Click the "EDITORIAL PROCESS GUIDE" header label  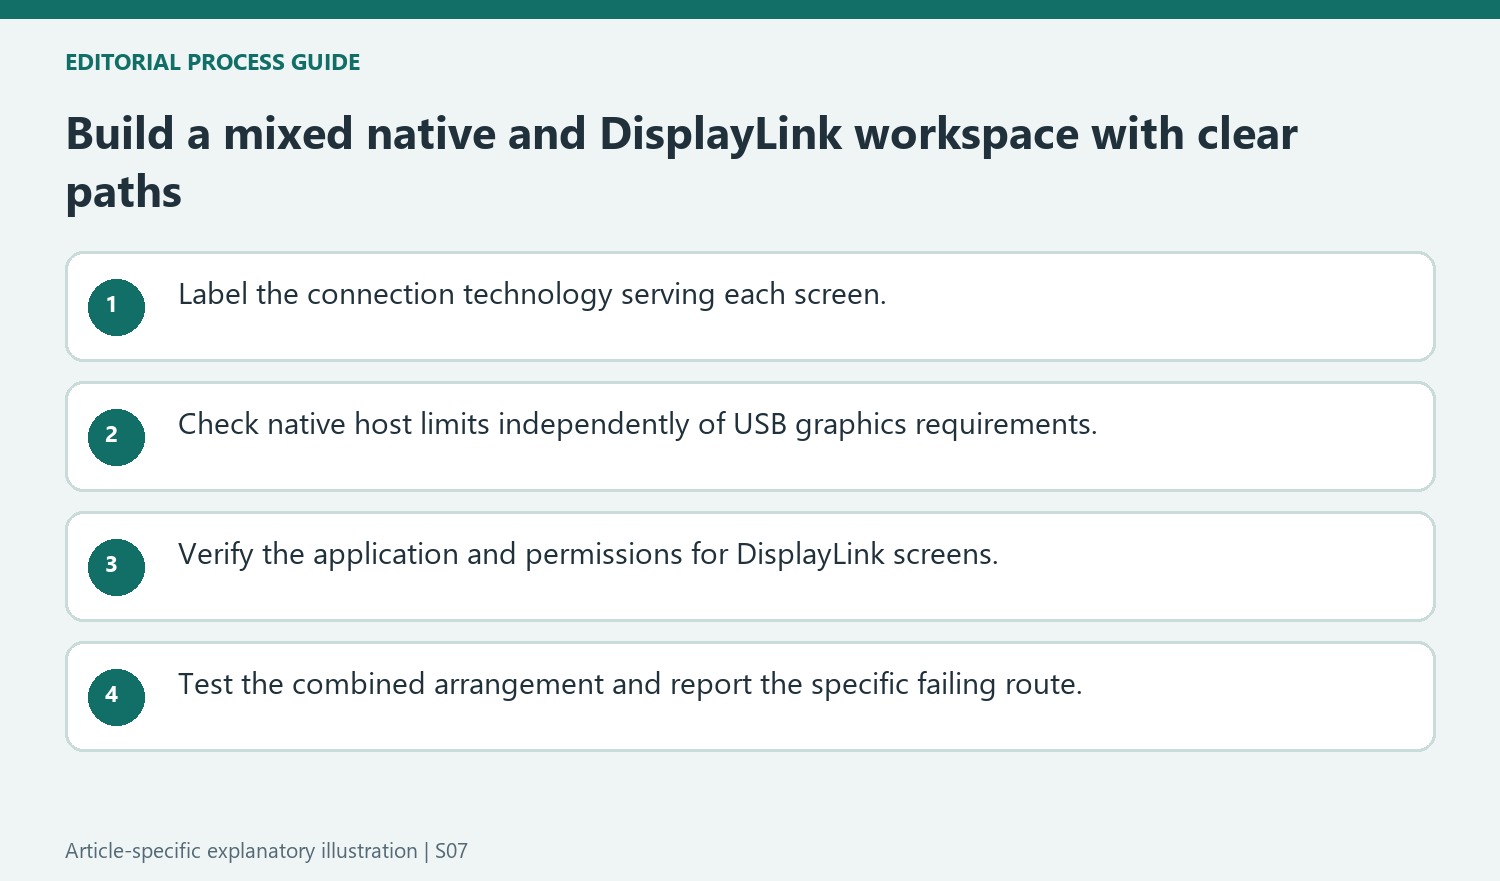coord(213,62)
